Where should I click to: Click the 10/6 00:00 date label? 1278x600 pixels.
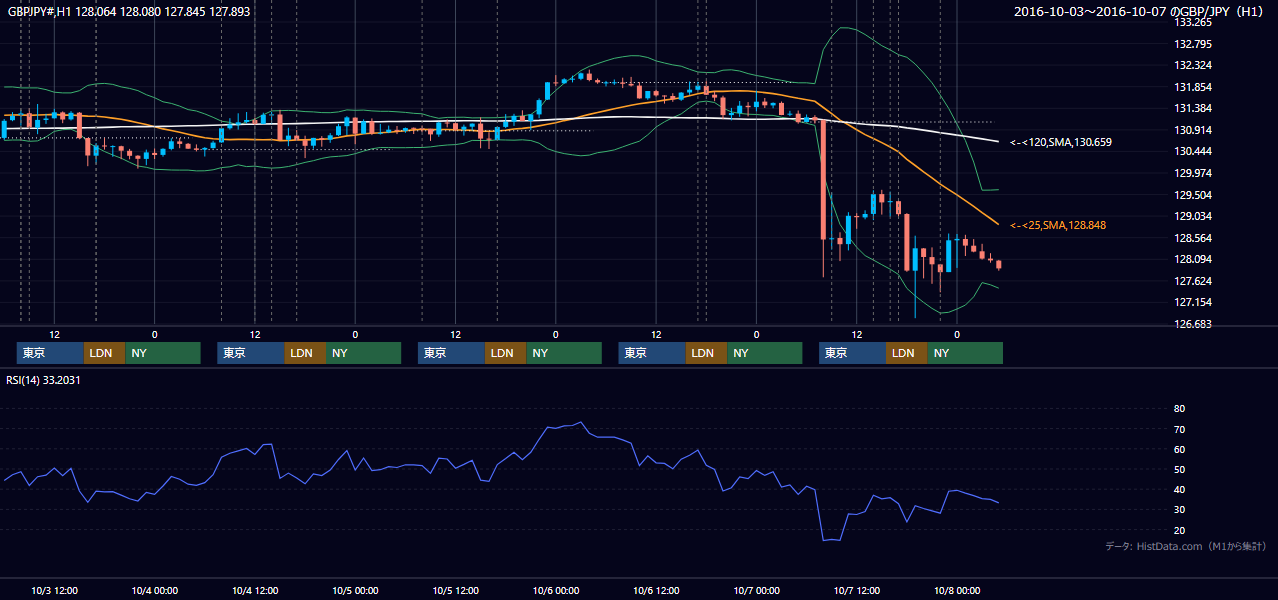tap(555, 591)
